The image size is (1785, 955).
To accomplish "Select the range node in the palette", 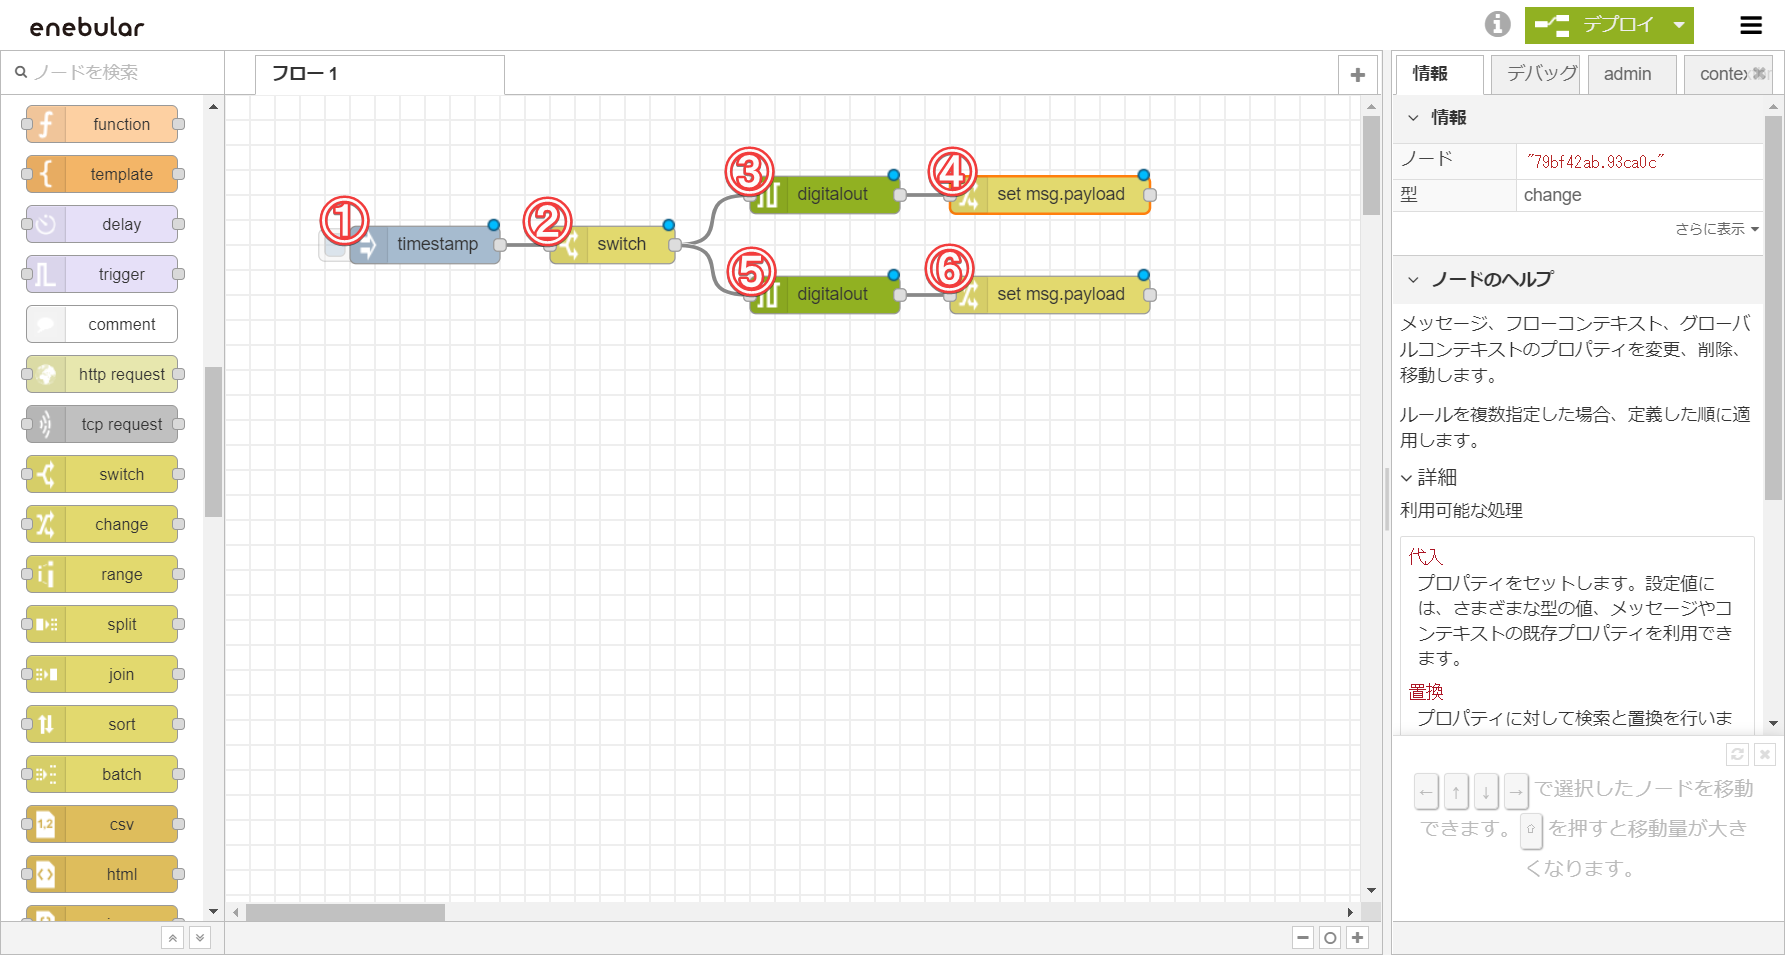I will click(x=101, y=574).
